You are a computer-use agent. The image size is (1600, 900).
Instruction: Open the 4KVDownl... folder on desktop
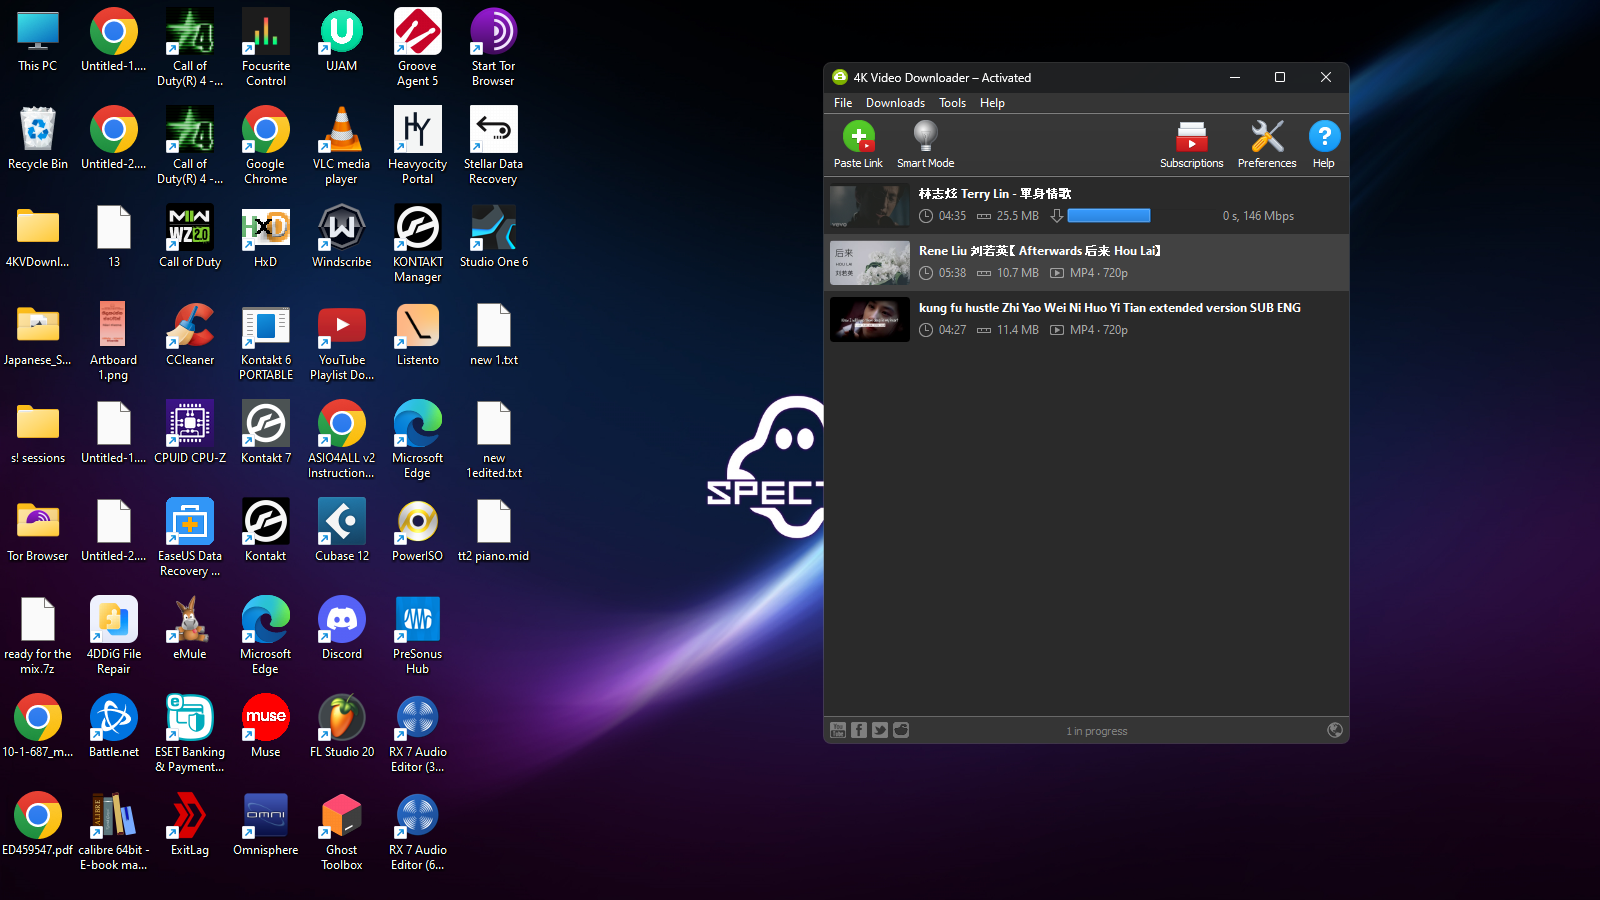[38, 238]
